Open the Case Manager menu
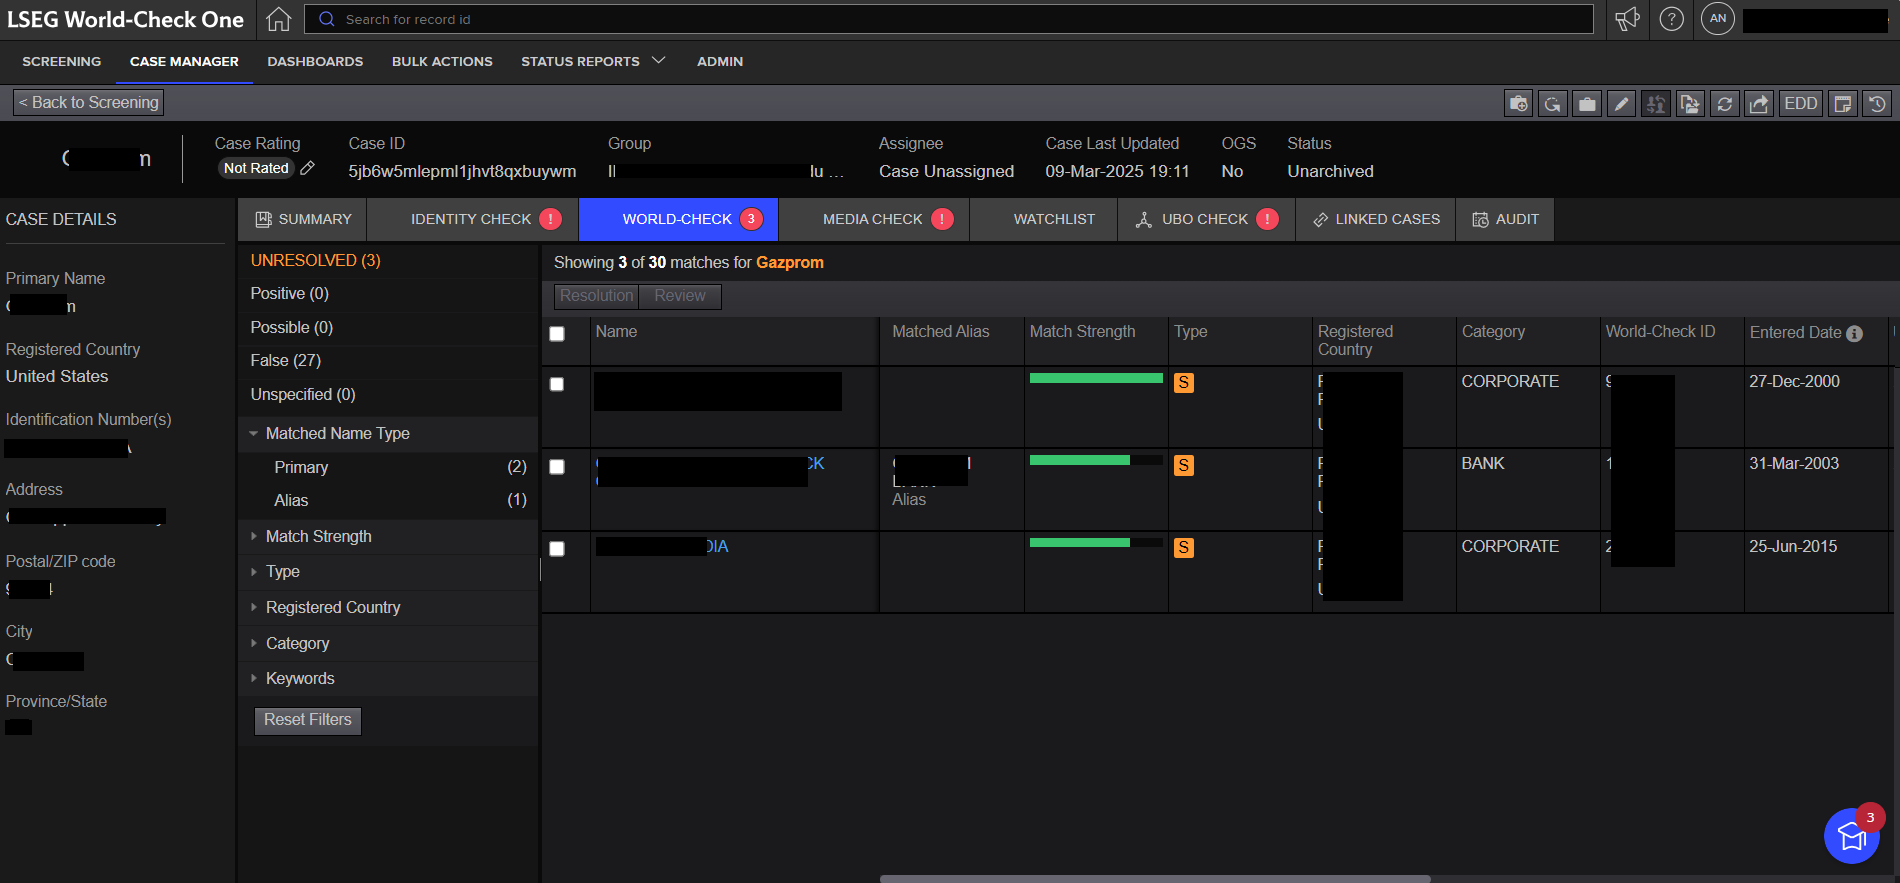Viewport: 1900px width, 883px height. 184,61
